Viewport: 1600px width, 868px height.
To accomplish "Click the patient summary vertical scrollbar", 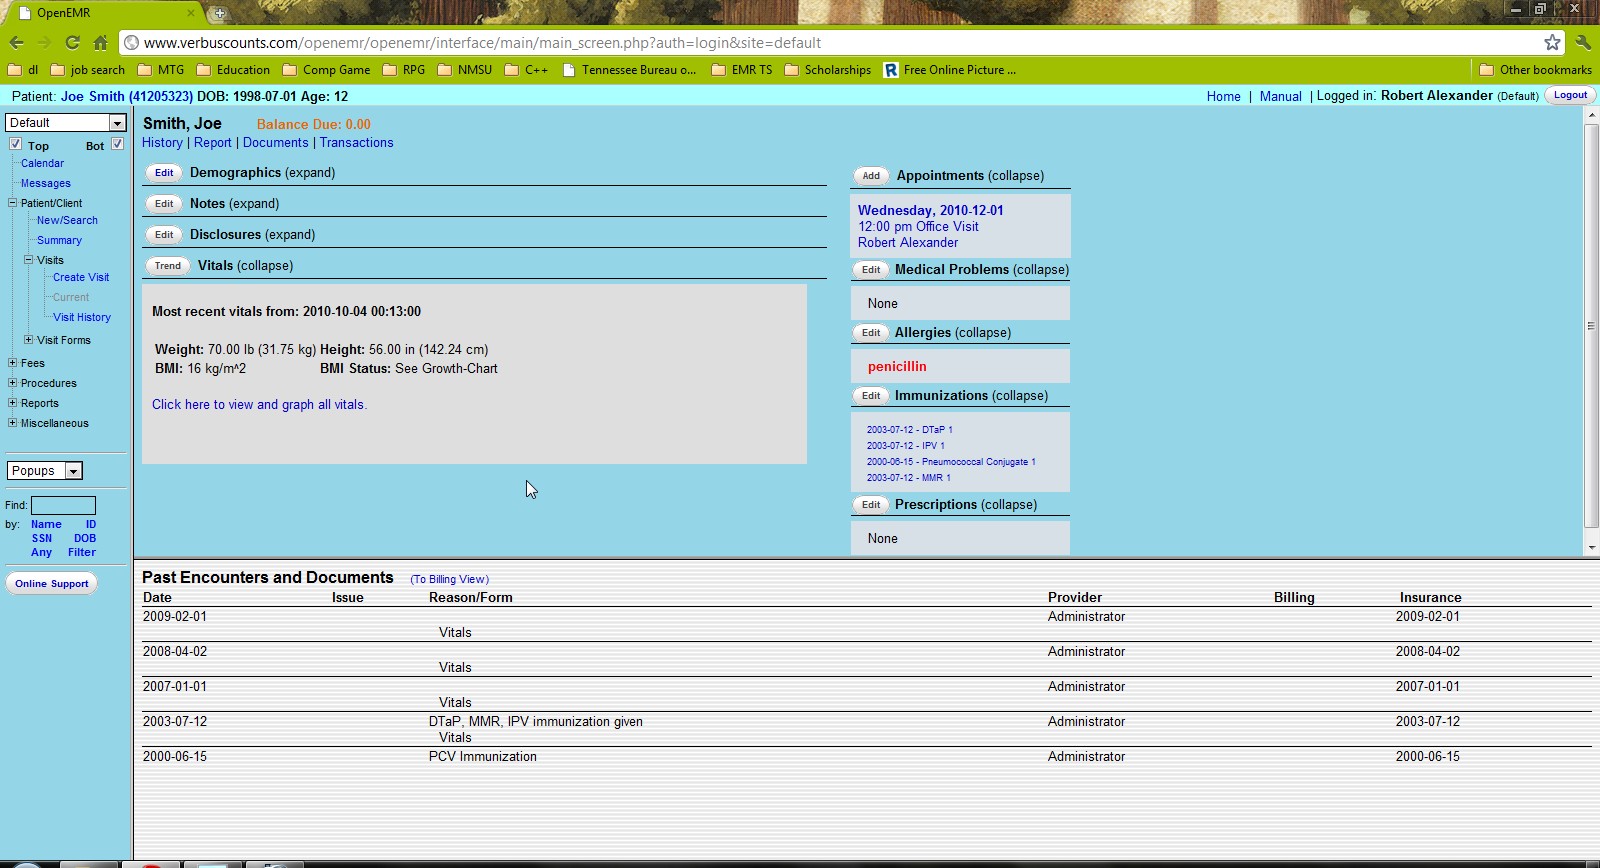I will click(1591, 326).
